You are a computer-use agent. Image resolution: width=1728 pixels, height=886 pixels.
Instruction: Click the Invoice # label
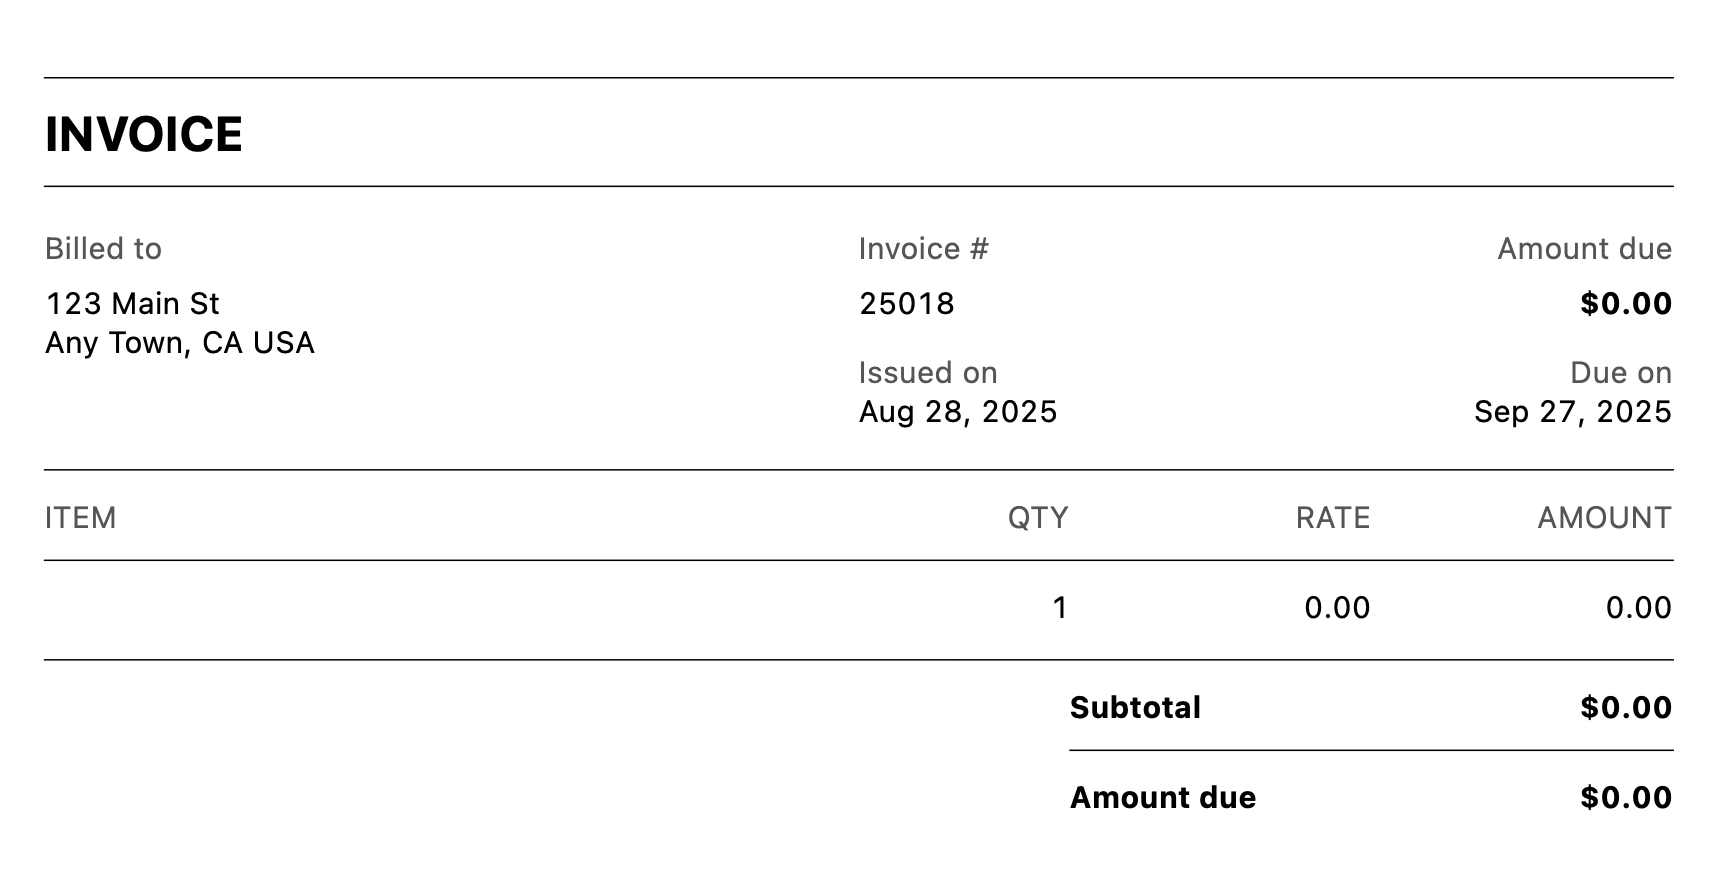pos(923,249)
